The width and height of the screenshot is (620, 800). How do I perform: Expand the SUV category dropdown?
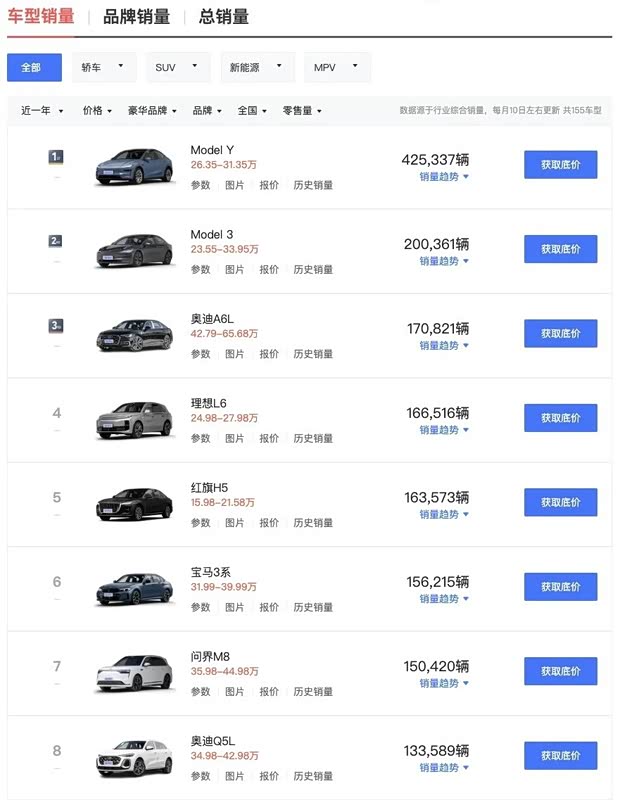(x=178, y=67)
